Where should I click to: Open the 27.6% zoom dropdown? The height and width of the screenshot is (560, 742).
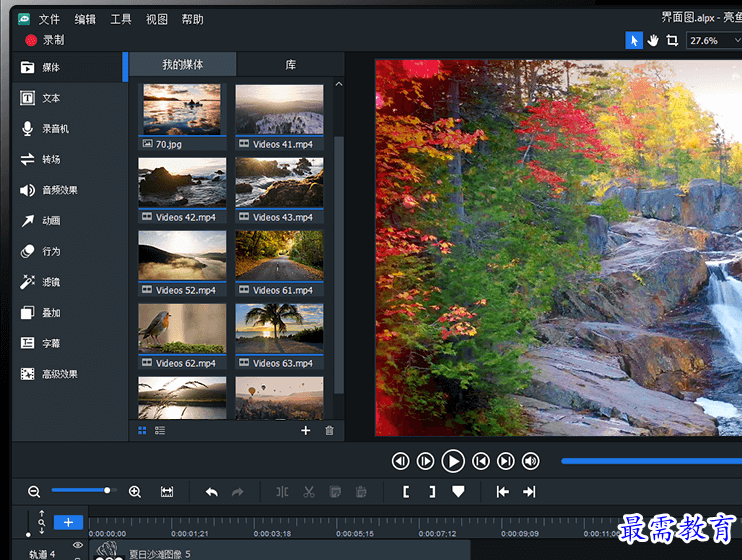pyautogui.click(x=714, y=41)
